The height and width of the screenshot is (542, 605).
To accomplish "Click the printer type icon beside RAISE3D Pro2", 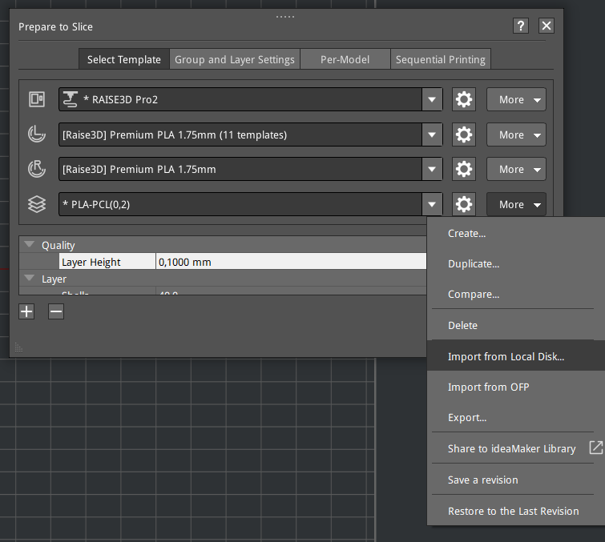I will (37, 100).
